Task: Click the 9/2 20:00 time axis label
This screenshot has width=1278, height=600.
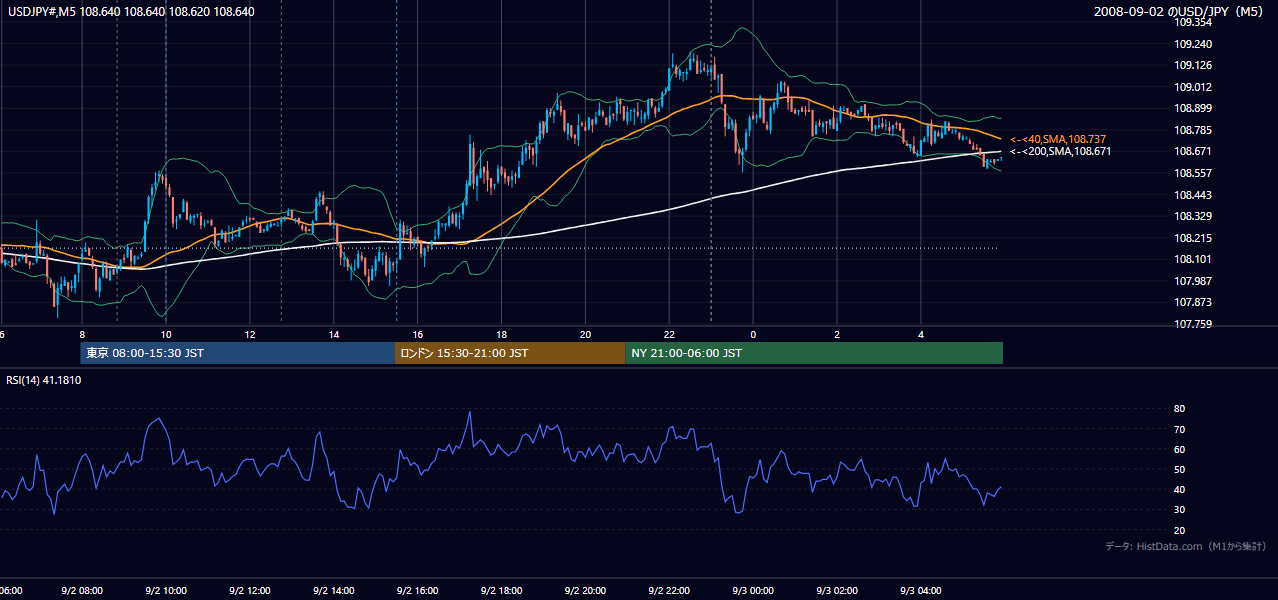Action: pyautogui.click(x=585, y=591)
